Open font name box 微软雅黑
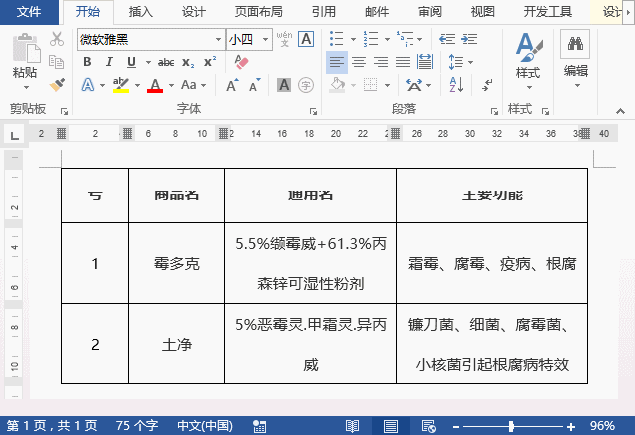Image resolution: width=635 pixels, height=435 pixels. (151, 39)
